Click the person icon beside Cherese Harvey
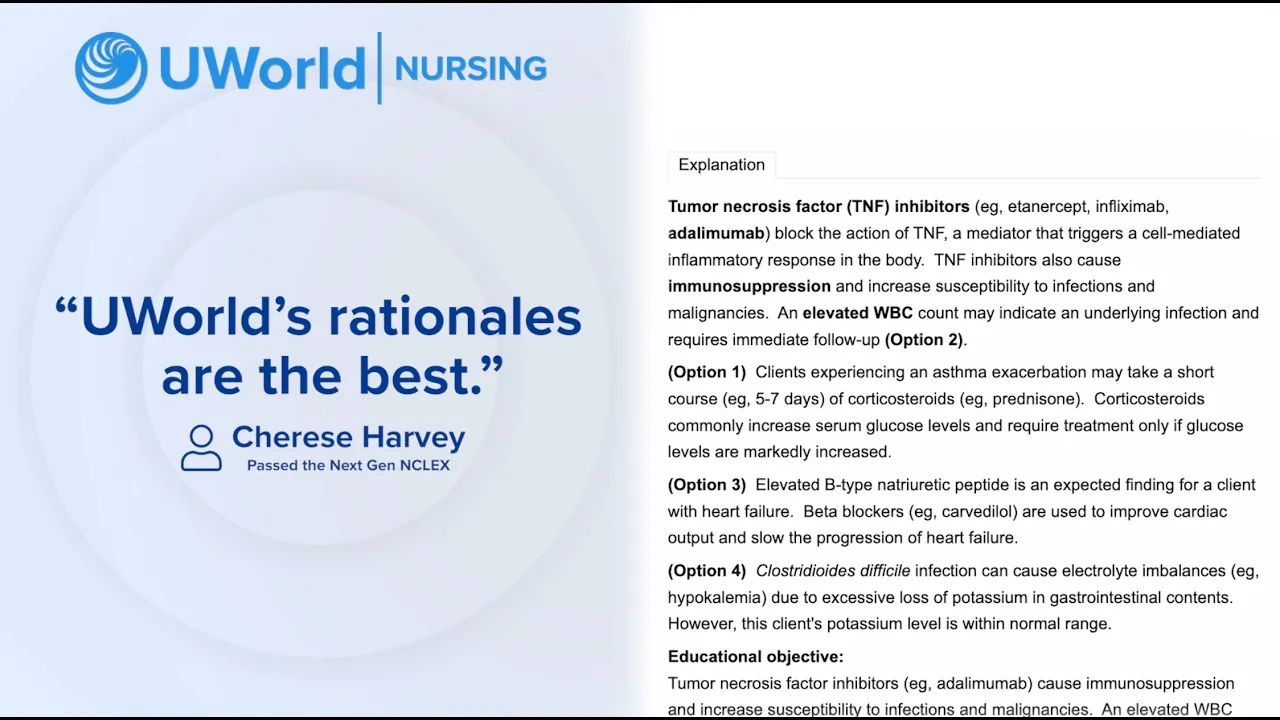This screenshot has height=720, width=1280. click(201, 448)
